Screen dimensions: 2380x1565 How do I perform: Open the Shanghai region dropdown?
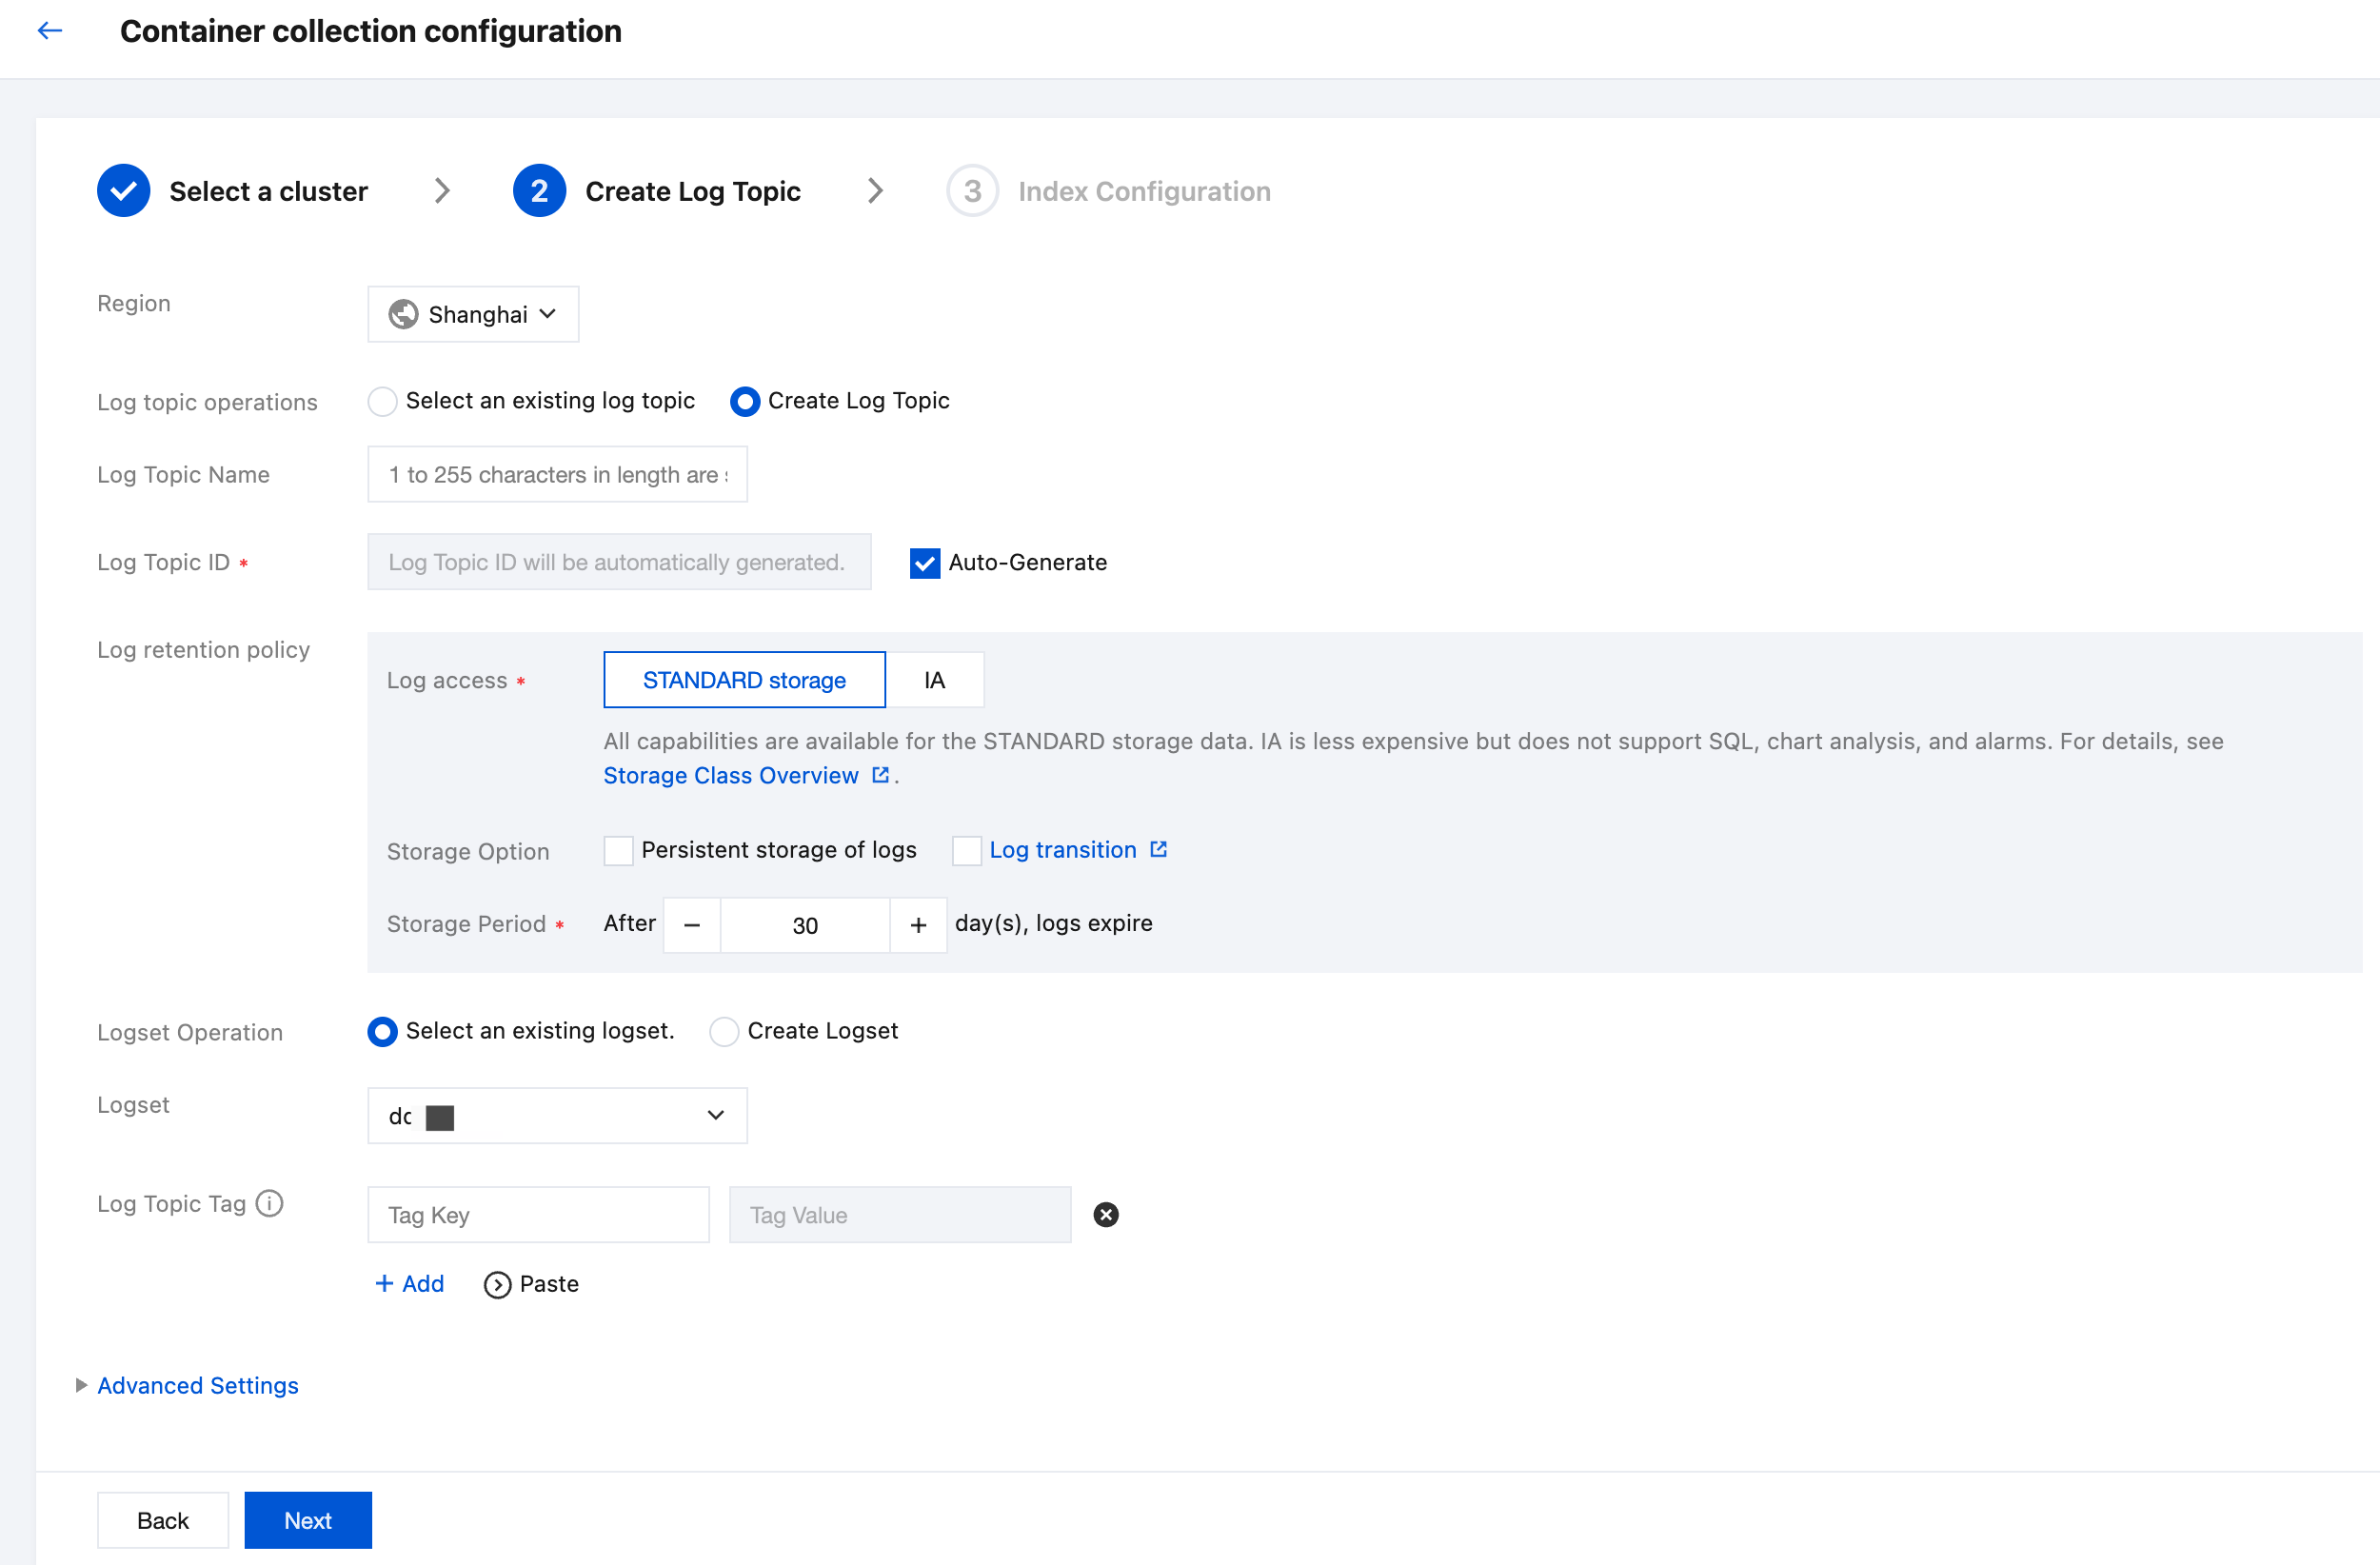(473, 314)
